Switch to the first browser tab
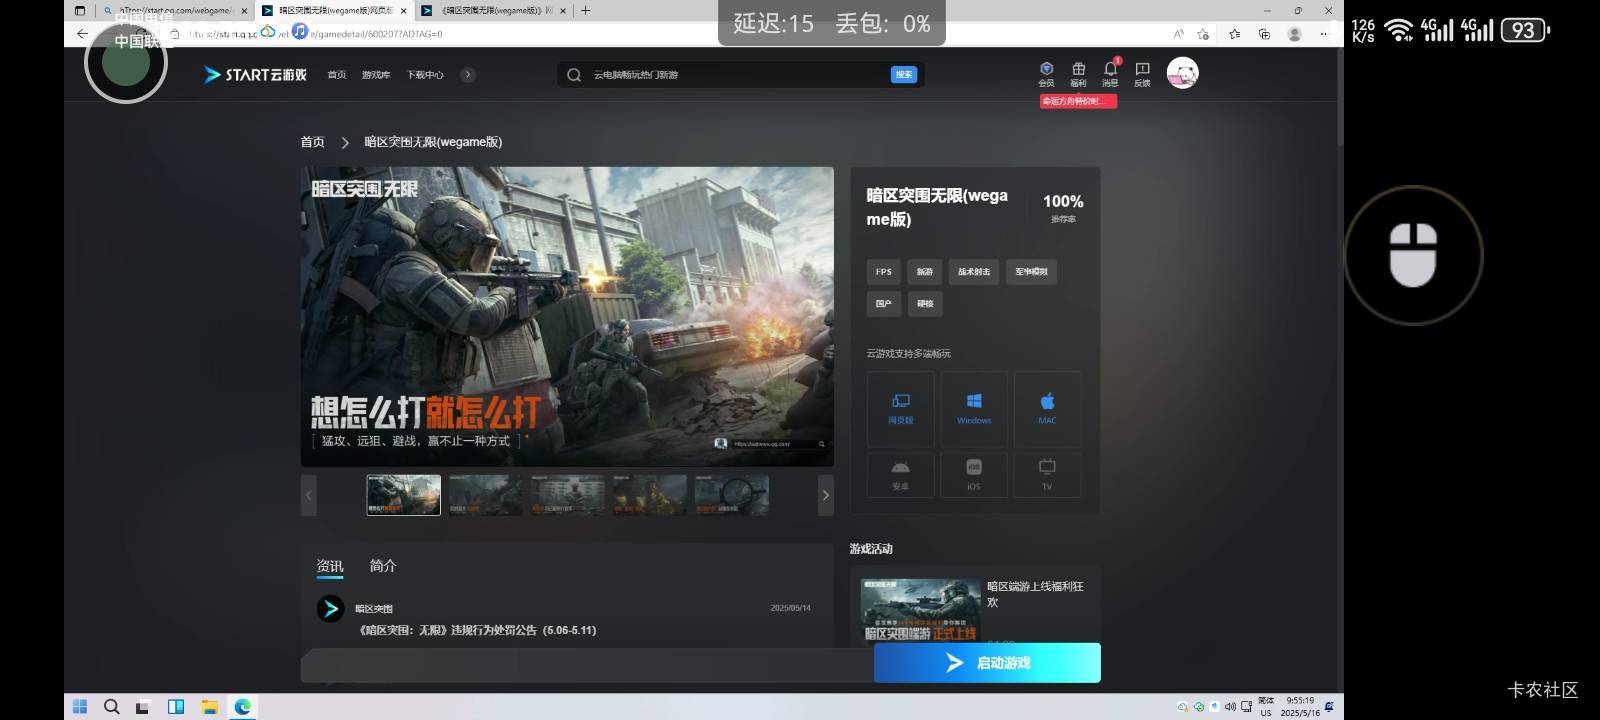The height and width of the screenshot is (720, 1600). [175, 11]
